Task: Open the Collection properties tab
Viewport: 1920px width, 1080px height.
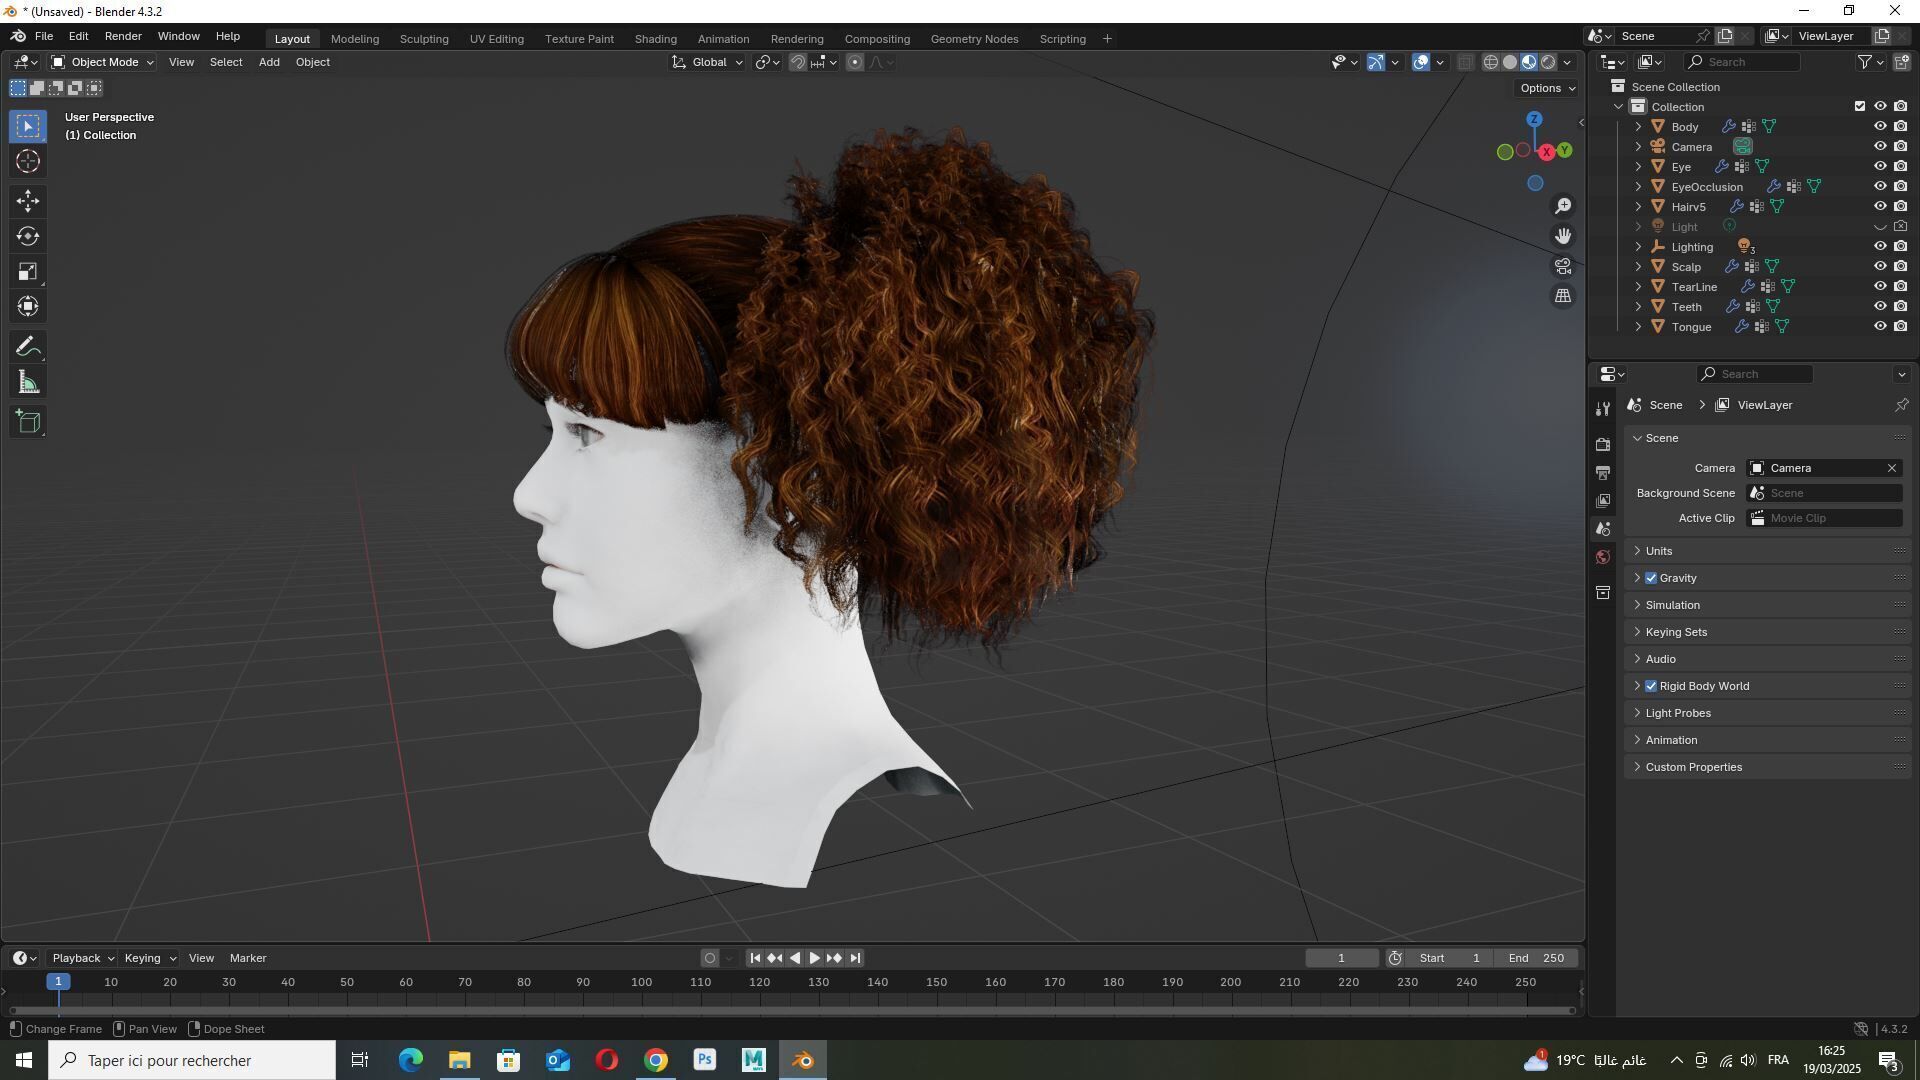Action: tap(1603, 592)
